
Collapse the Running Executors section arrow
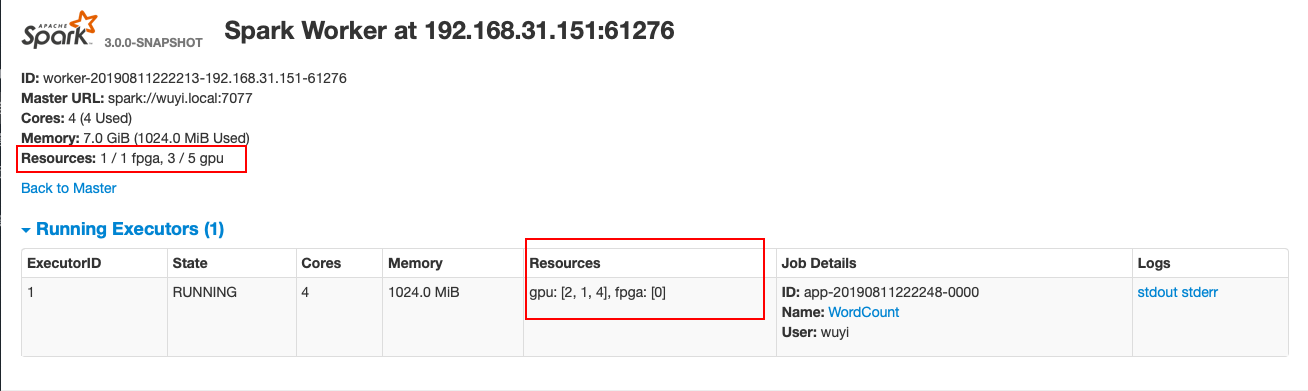pos(27,230)
